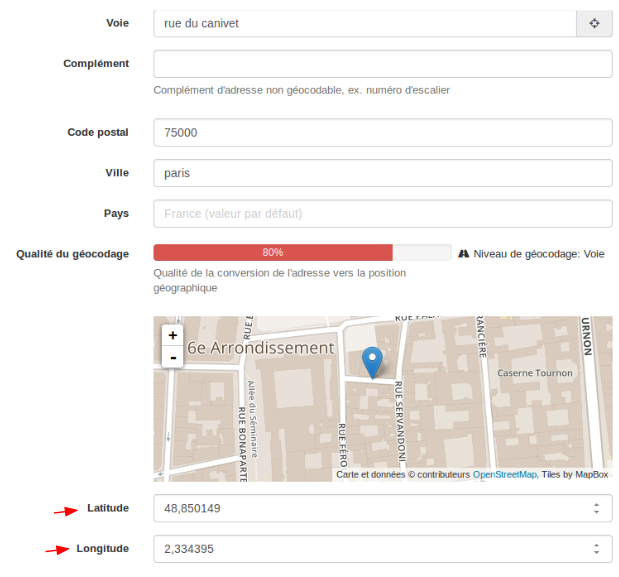Zoom in with the map plus button

pos(173,336)
